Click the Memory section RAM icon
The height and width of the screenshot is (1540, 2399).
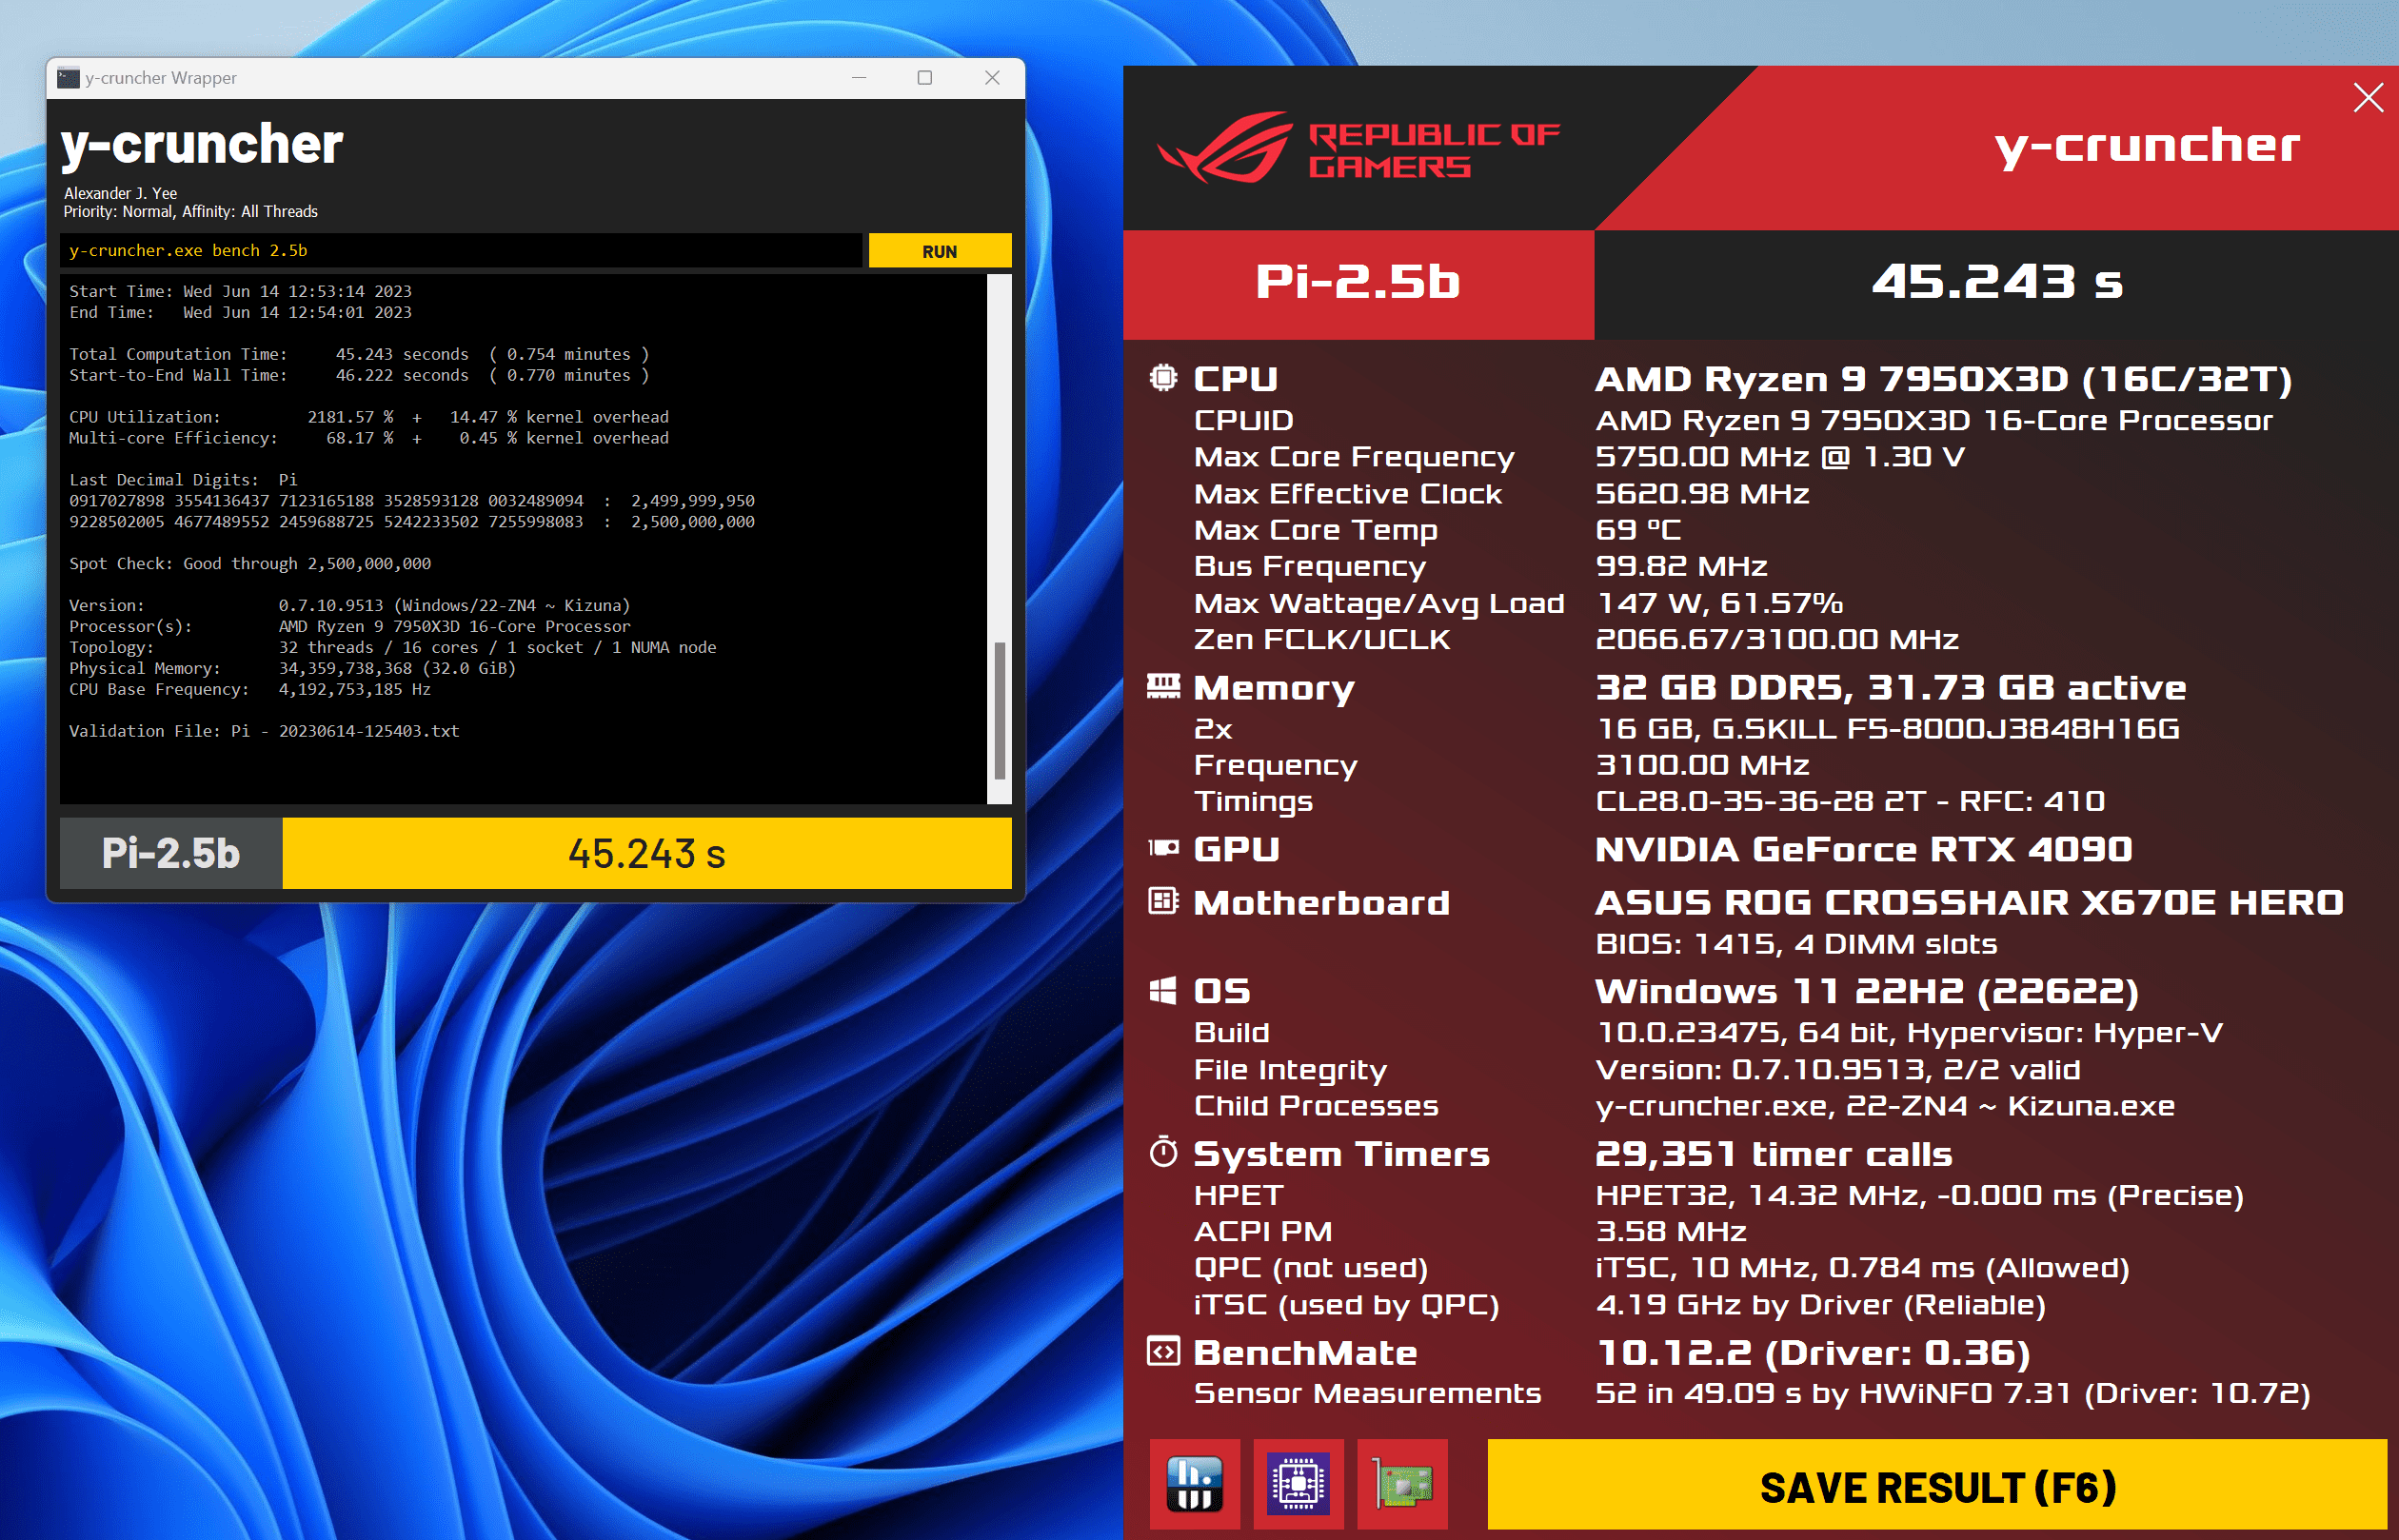[1163, 686]
